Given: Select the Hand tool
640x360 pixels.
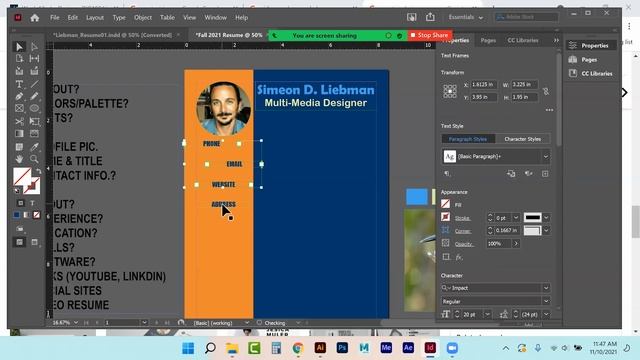Looking at the screenshot, I should (x=19, y=159).
